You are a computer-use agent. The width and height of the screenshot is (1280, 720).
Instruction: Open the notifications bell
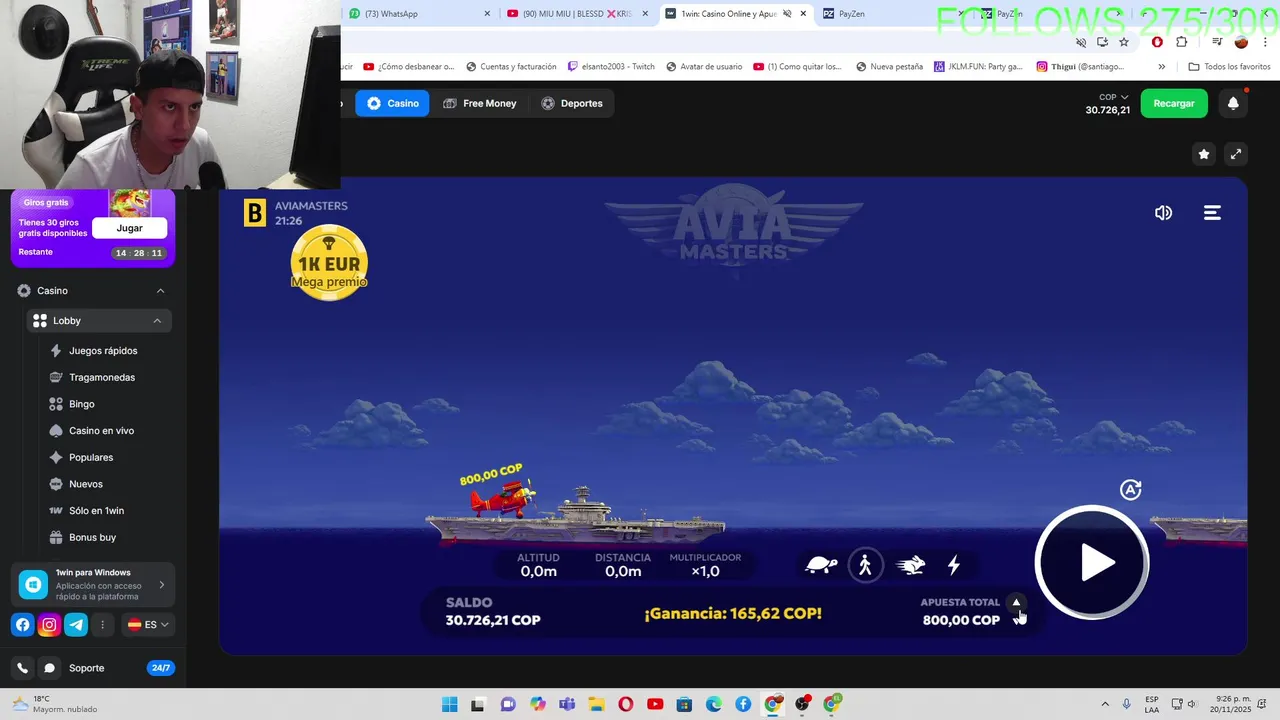1233,103
